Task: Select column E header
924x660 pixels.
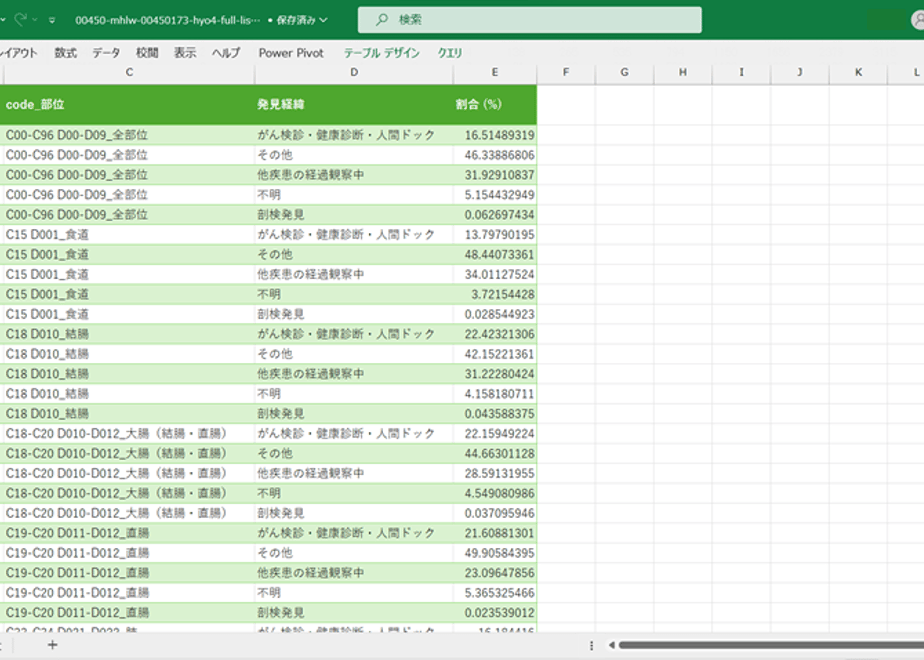Action: click(x=495, y=72)
